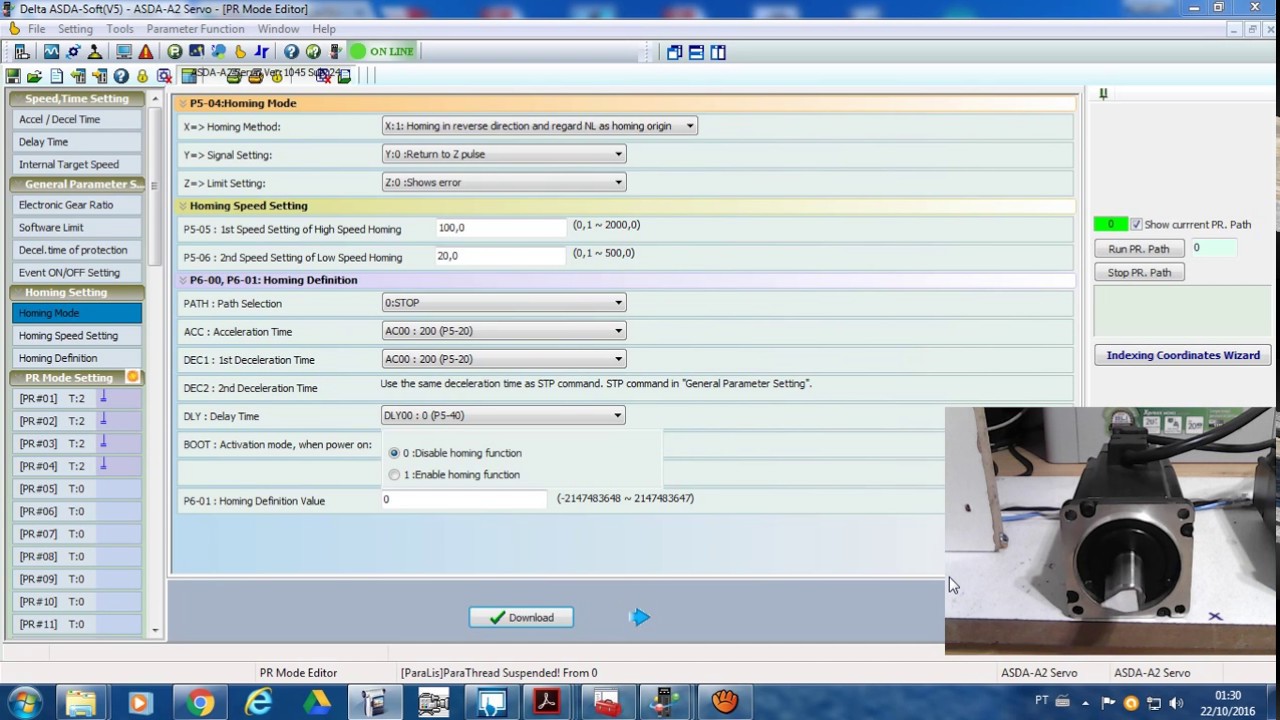Open the Signal Setting dropdown
This screenshot has width=1280, height=720.
coord(504,154)
